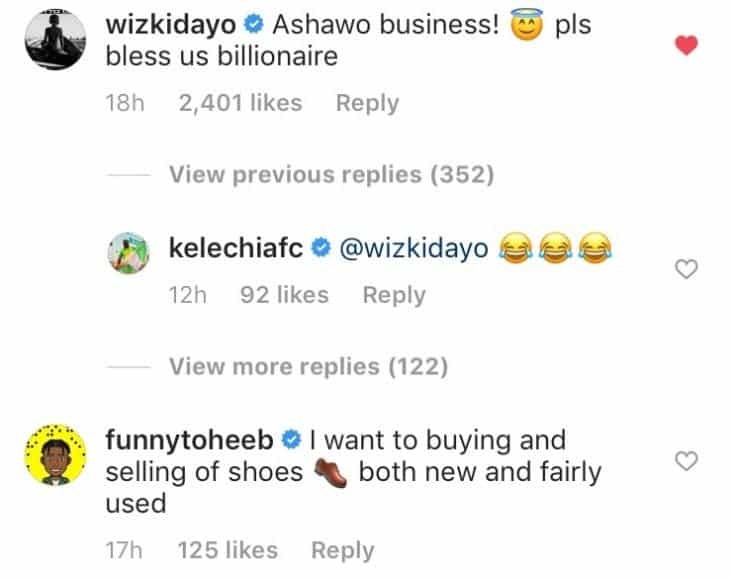View the 125 likes list
The height and width of the screenshot is (580, 732).
(x=227, y=550)
